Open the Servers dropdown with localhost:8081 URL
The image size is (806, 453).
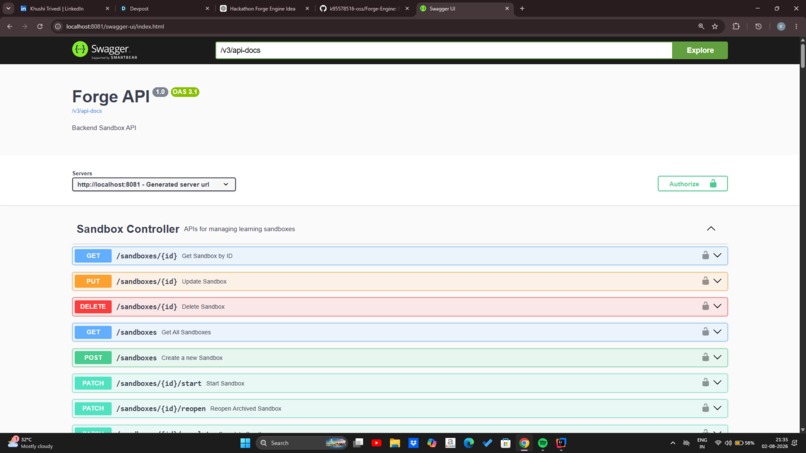tap(154, 184)
